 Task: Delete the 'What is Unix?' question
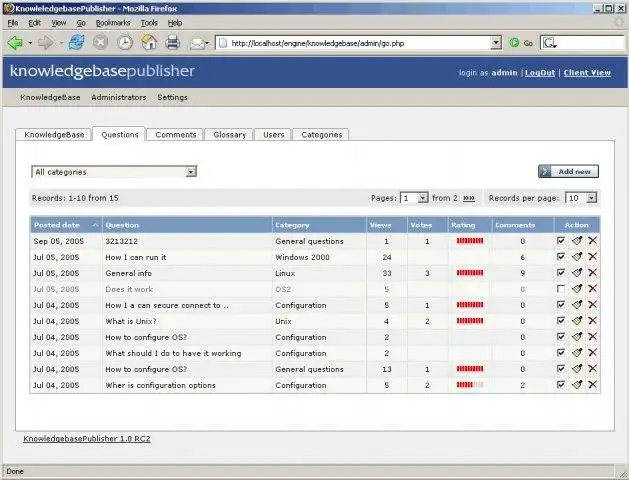point(592,321)
